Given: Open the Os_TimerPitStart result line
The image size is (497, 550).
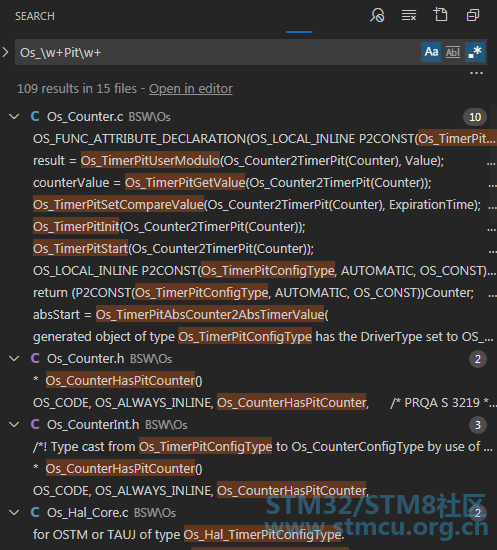Looking at the screenshot, I should tap(173, 249).
